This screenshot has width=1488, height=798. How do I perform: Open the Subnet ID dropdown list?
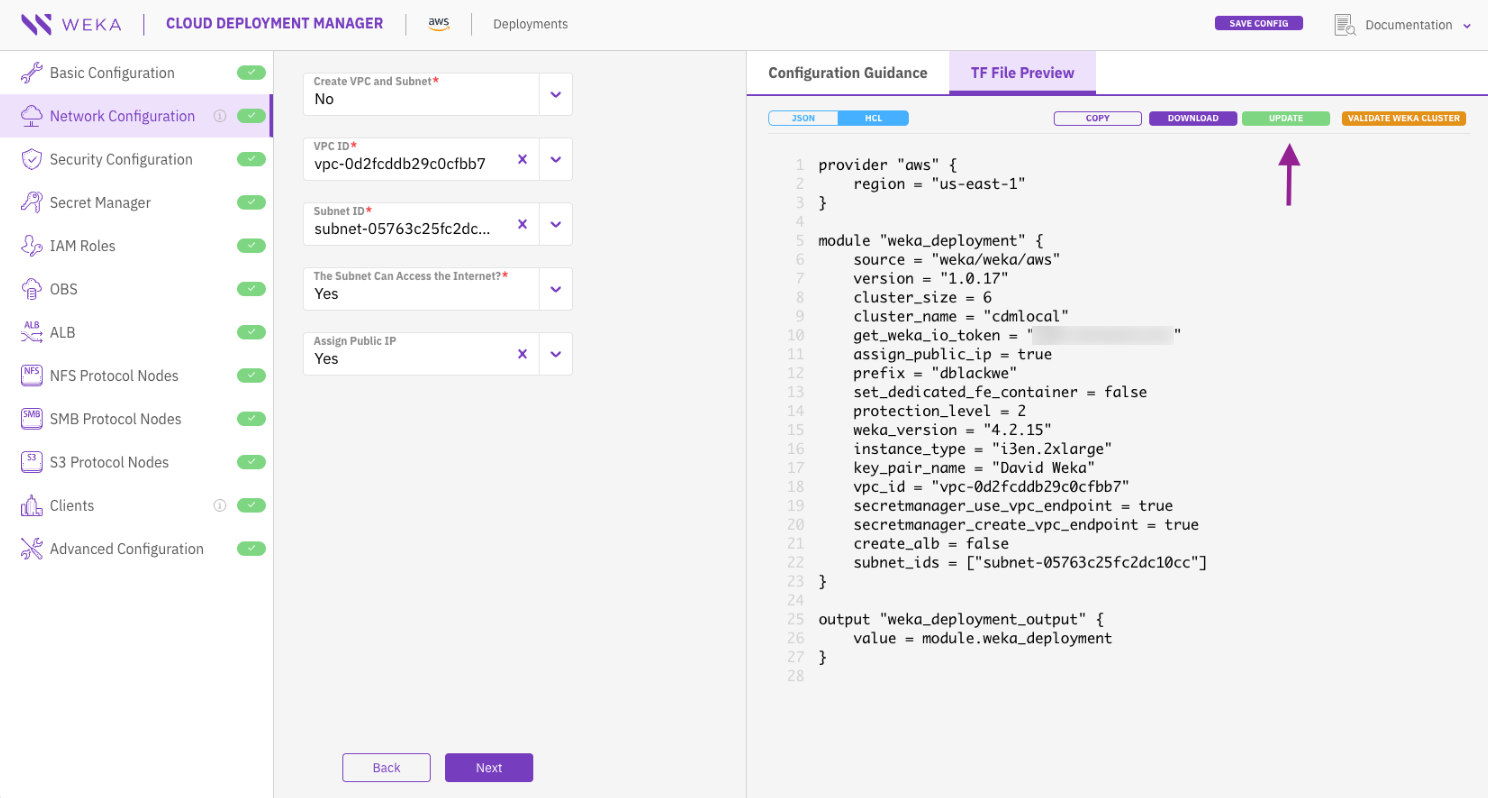click(x=556, y=224)
